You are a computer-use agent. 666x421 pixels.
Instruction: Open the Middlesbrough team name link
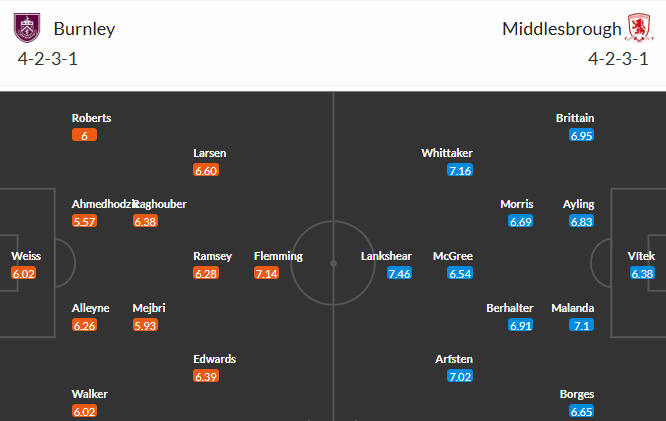562,29
